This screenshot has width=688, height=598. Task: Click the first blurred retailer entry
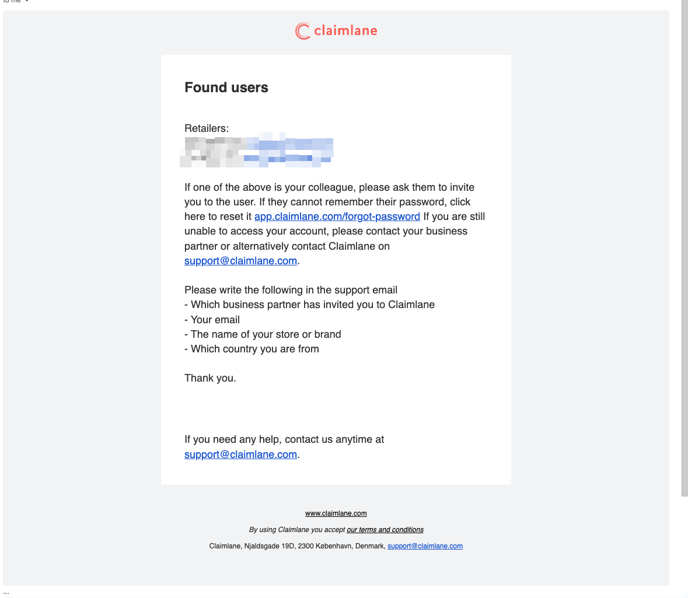(258, 144)
